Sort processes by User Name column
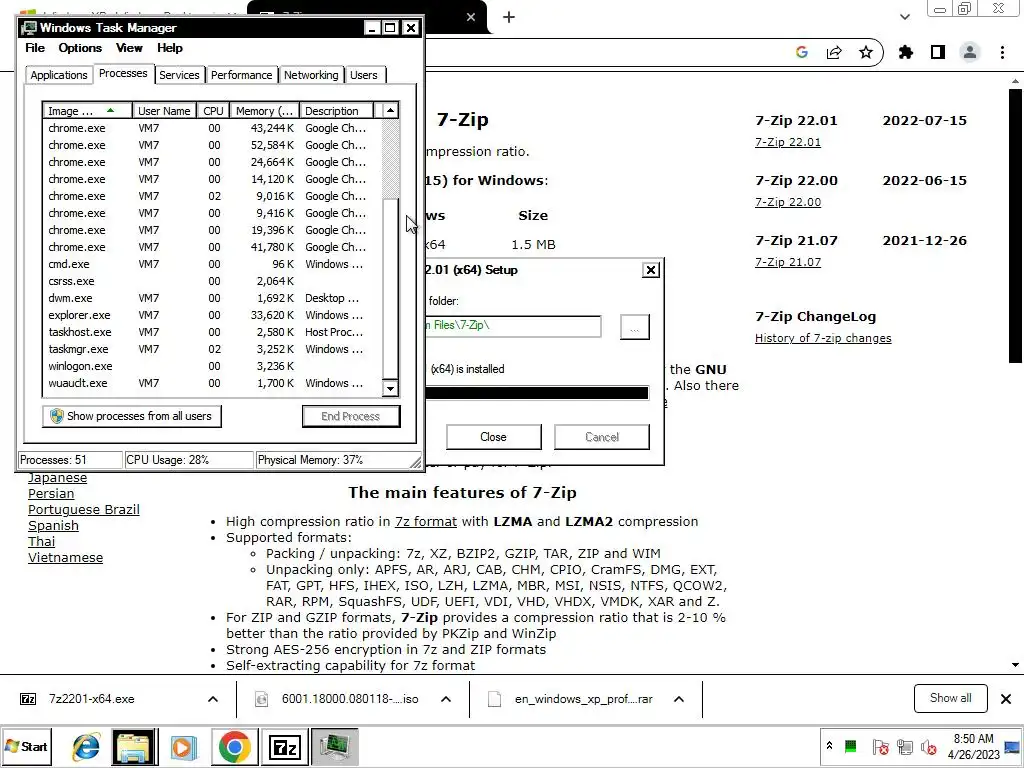The image size is (1024, 768). click(x=164, y=110)
